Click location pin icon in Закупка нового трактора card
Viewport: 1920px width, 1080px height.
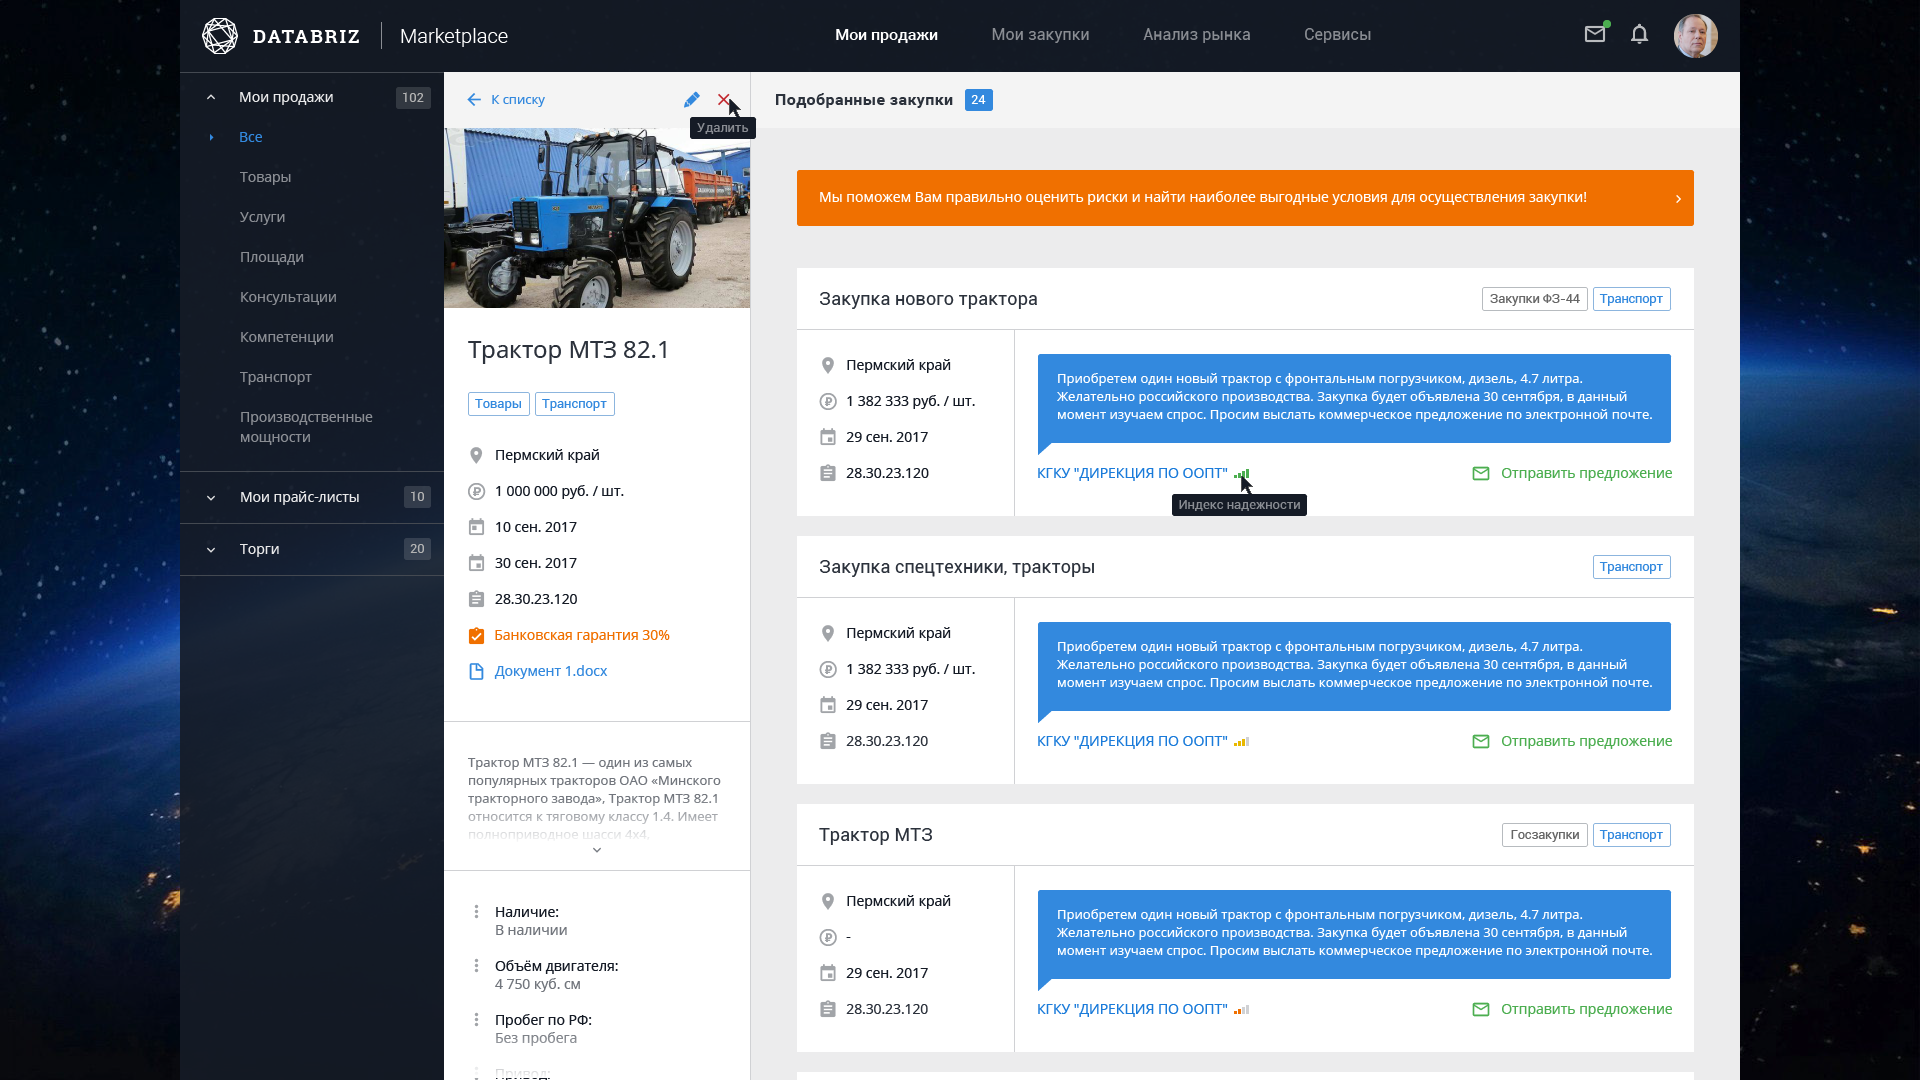[827, 365]
